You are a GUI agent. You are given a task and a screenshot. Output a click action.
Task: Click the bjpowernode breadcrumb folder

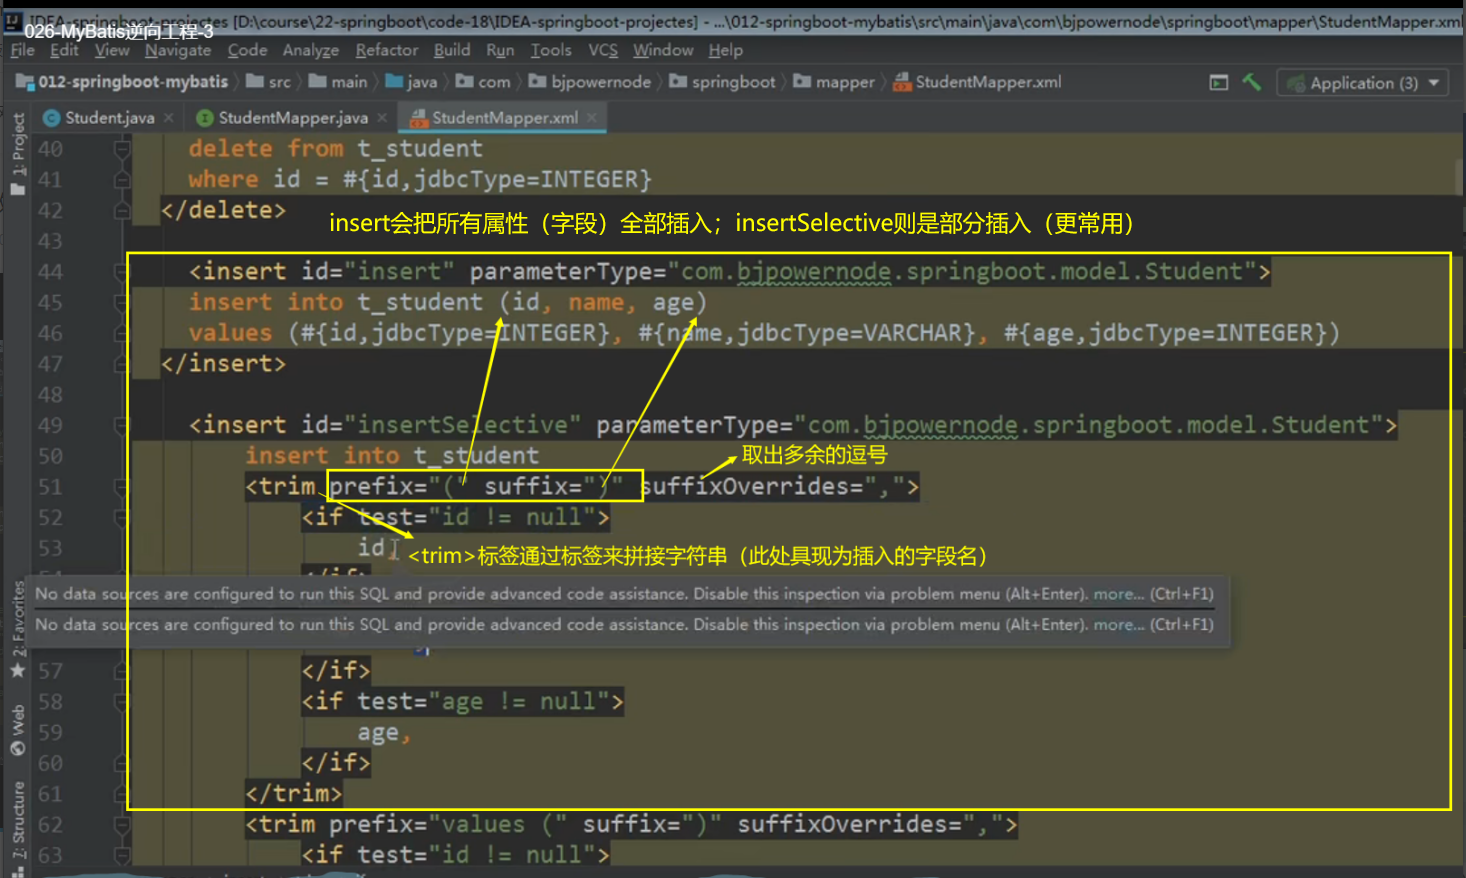[590, 82]
